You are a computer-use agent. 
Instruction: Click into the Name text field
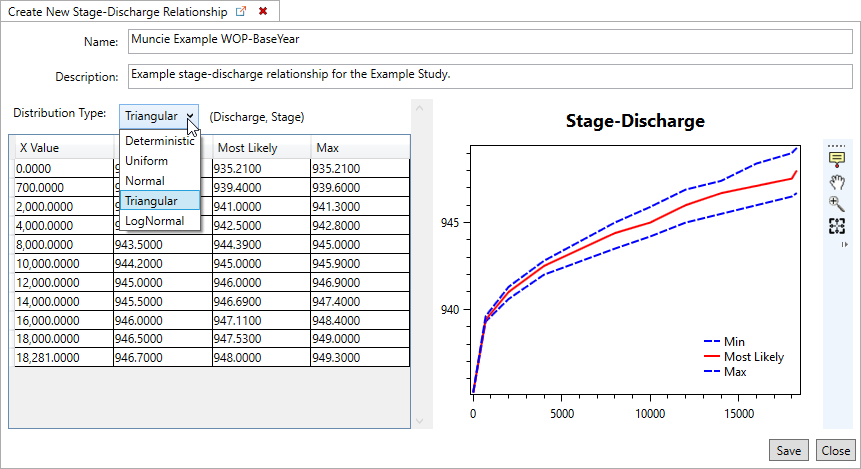point(487,41)
